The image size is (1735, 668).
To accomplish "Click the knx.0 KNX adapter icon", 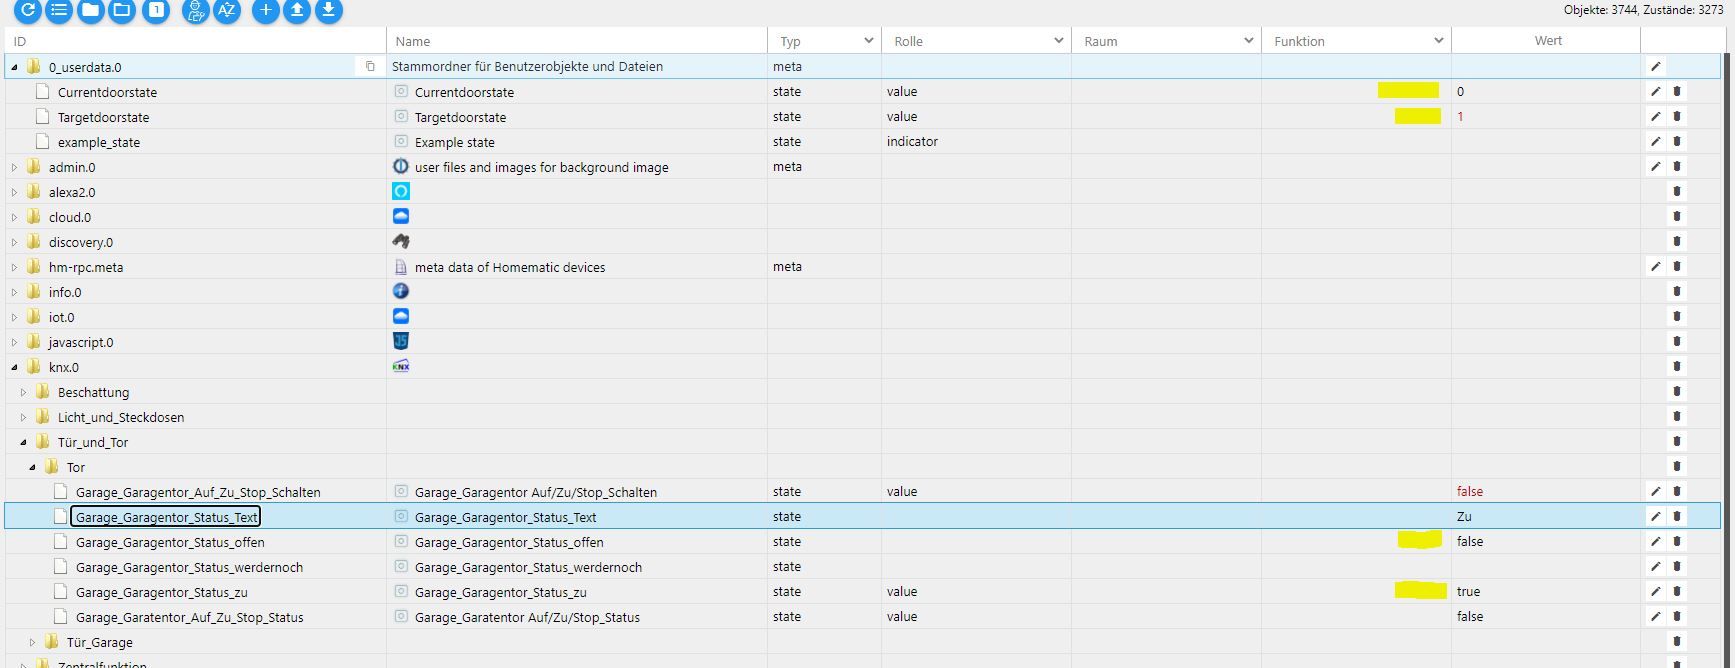I will coord(401,366).
